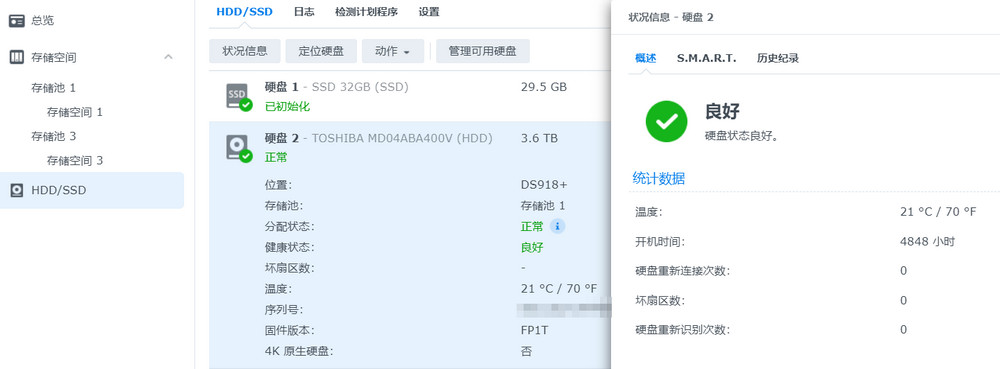Click the info icon next to 分配状态

click(557, 226)
